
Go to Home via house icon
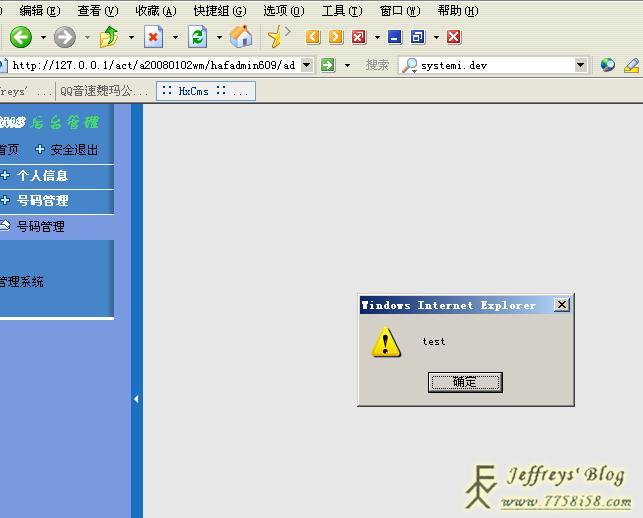tap(241, 38)
